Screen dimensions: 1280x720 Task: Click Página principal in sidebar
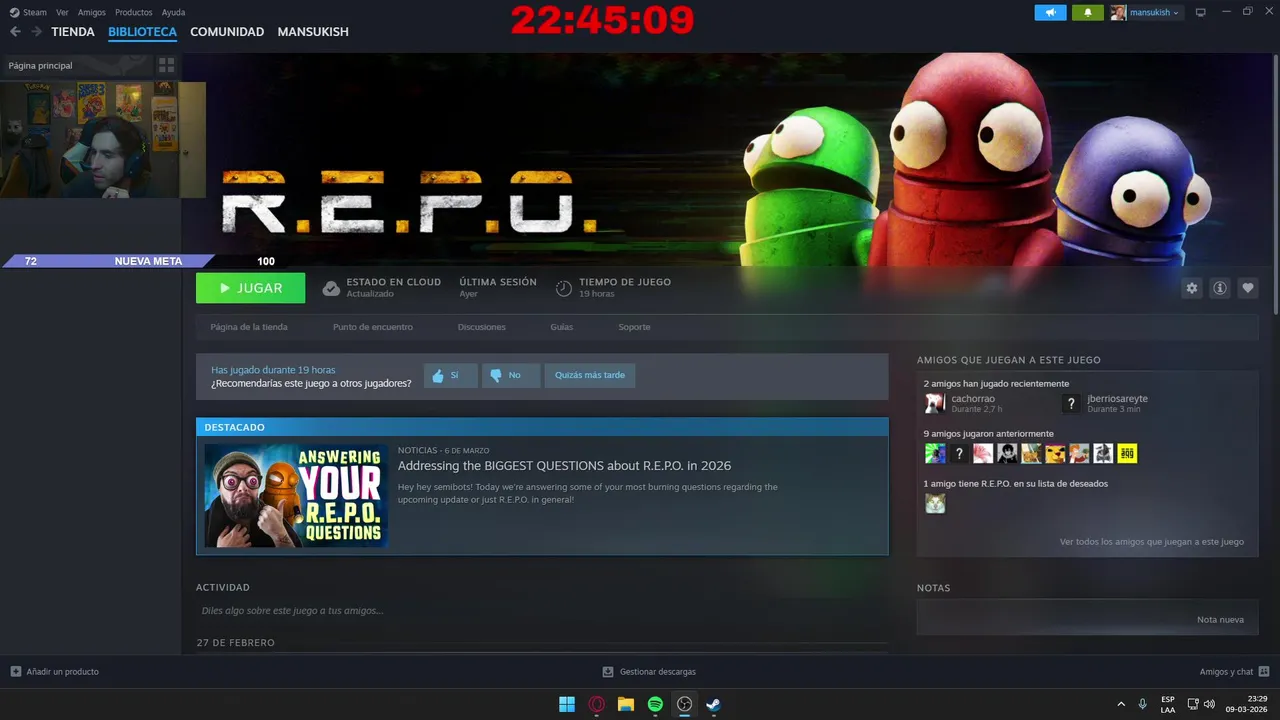pyautogui.click(x=41, y=66)
